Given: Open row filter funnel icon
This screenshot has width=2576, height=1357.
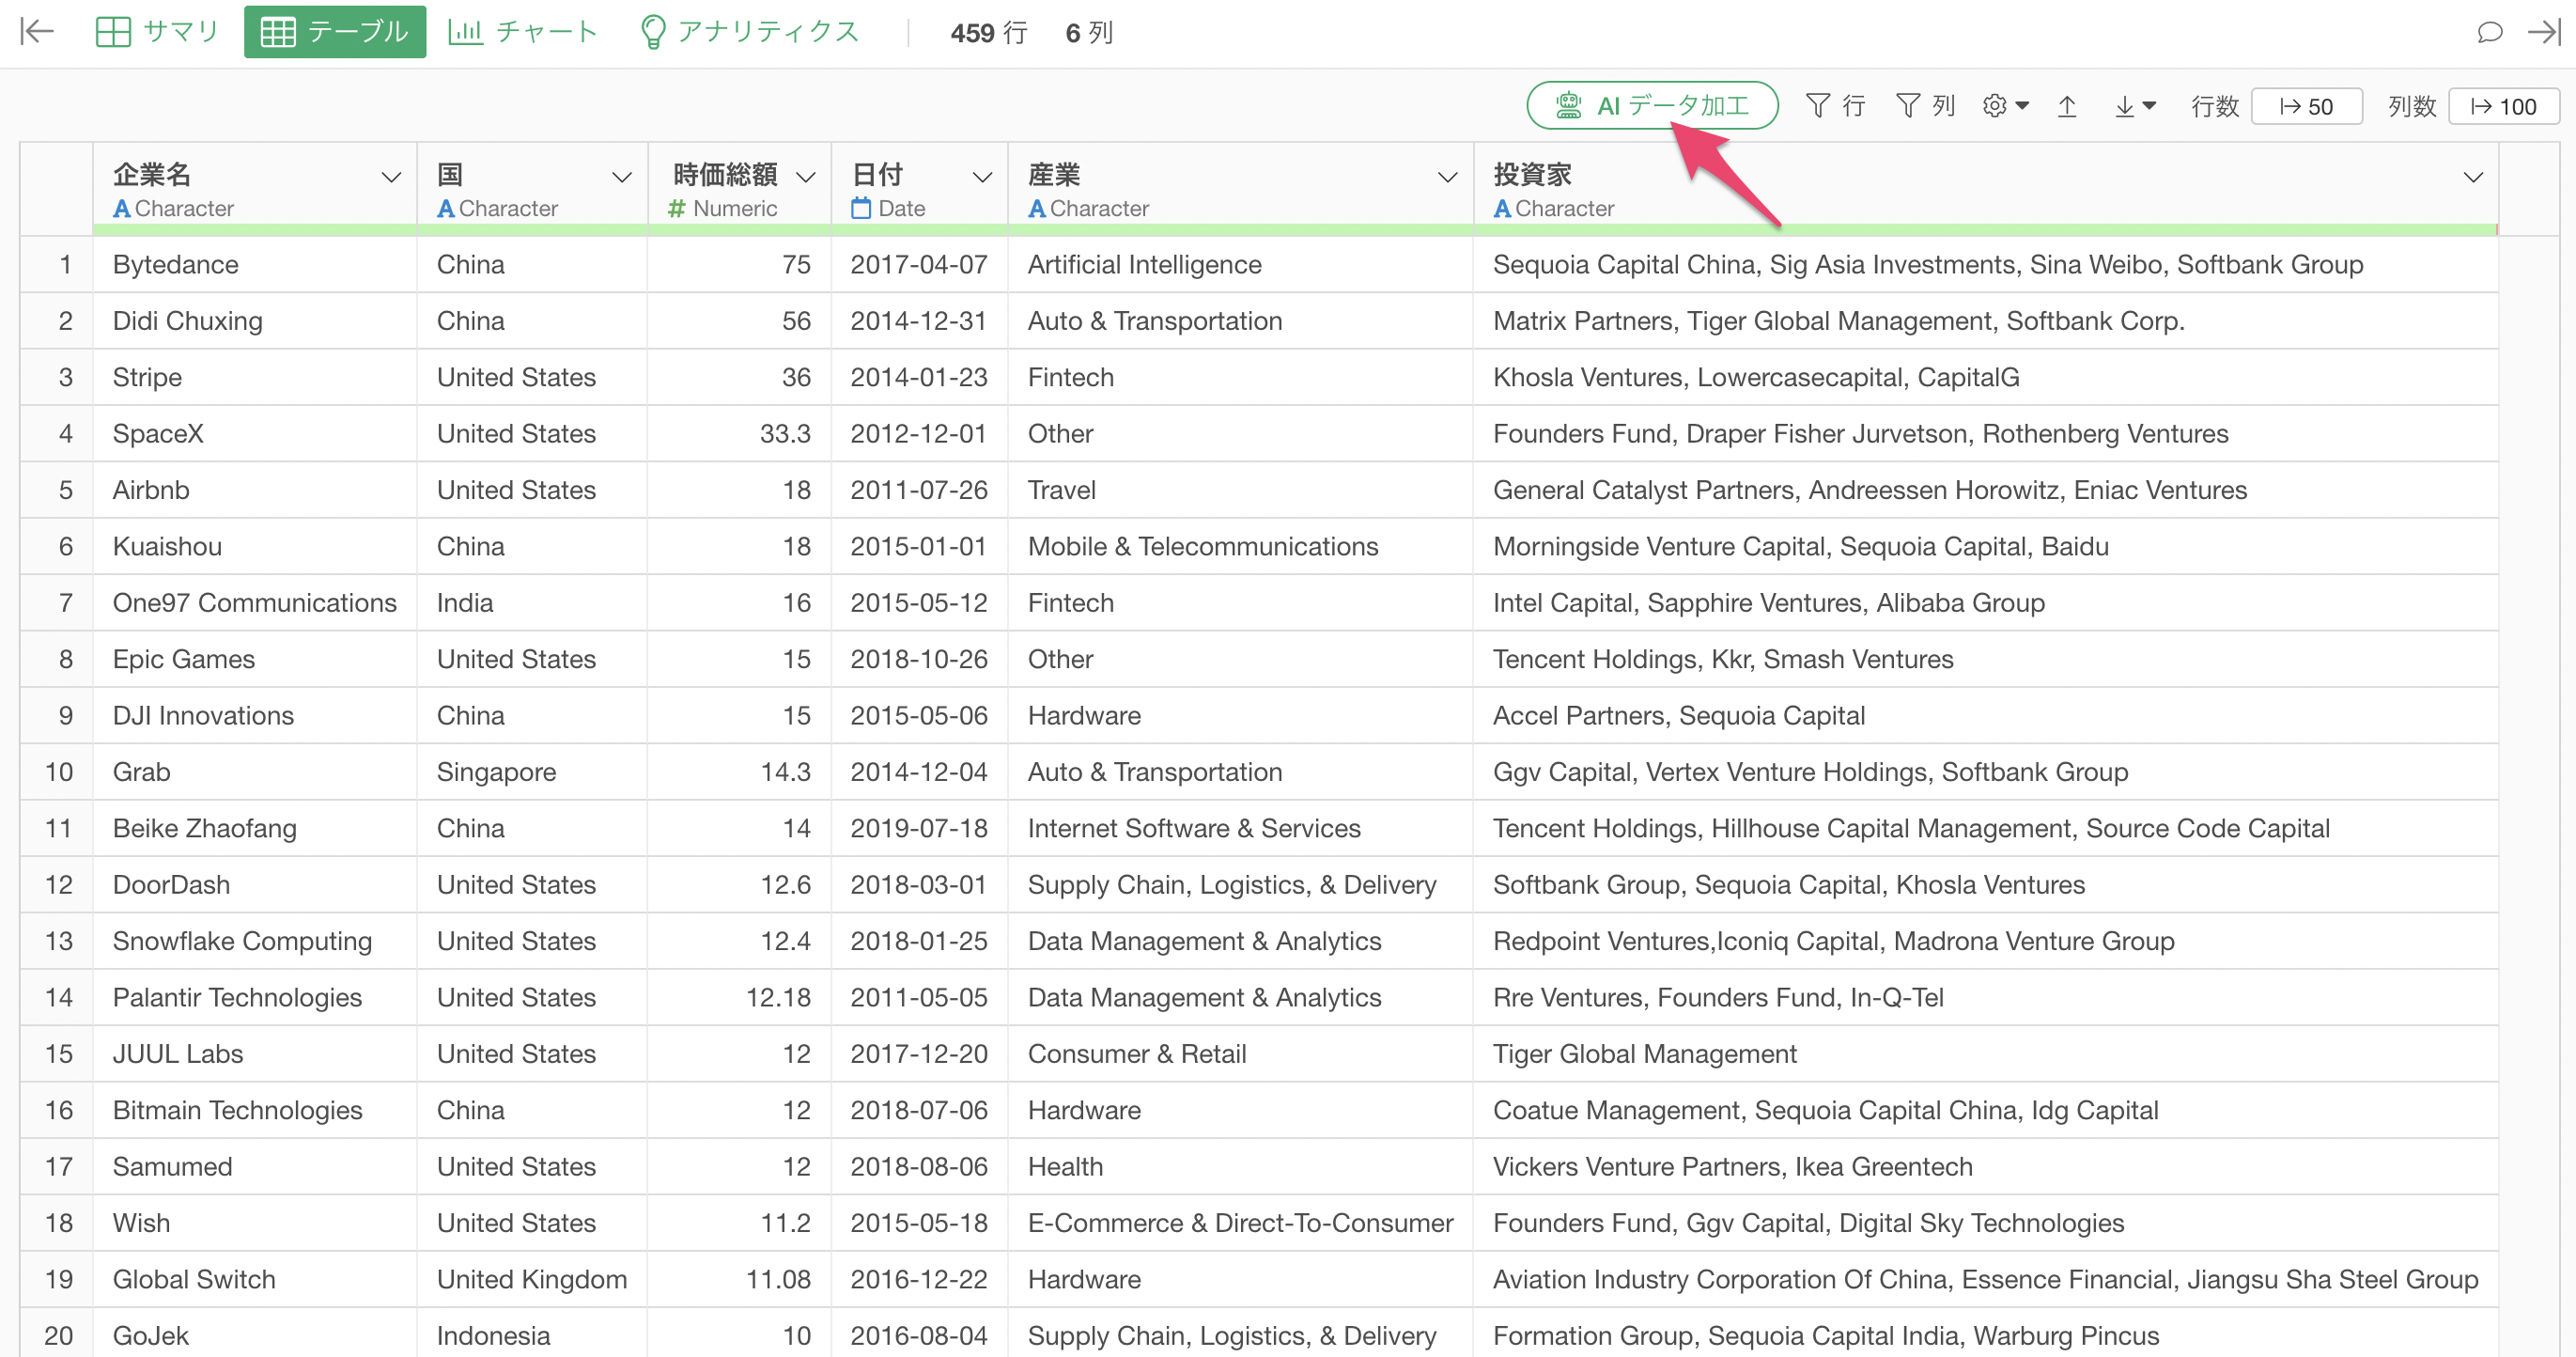Looking at the screenshot, I should (1818, 105).
